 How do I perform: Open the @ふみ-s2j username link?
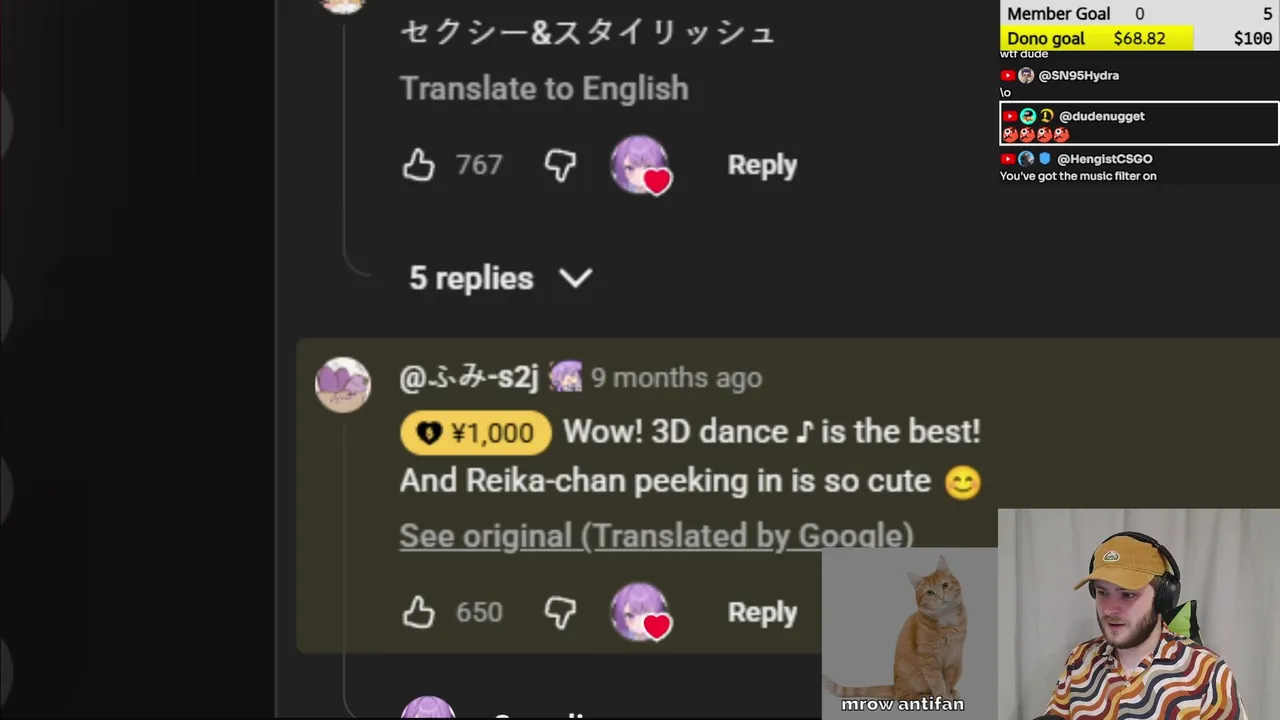[x=469, y=378]
